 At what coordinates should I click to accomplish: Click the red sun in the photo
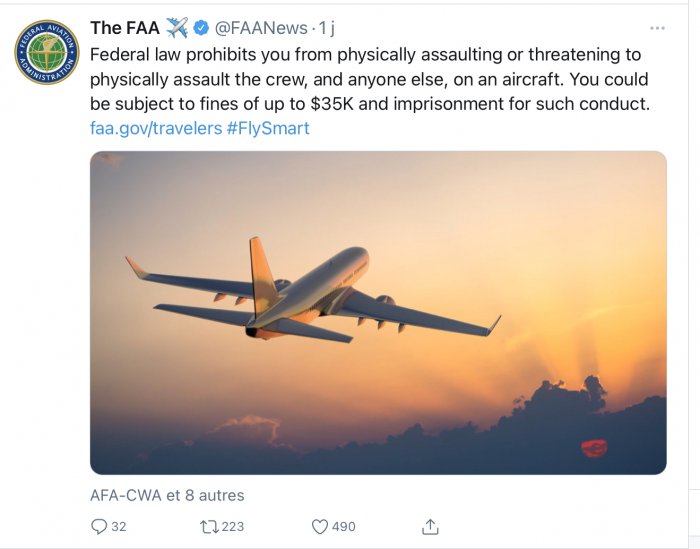coord(594,447)
